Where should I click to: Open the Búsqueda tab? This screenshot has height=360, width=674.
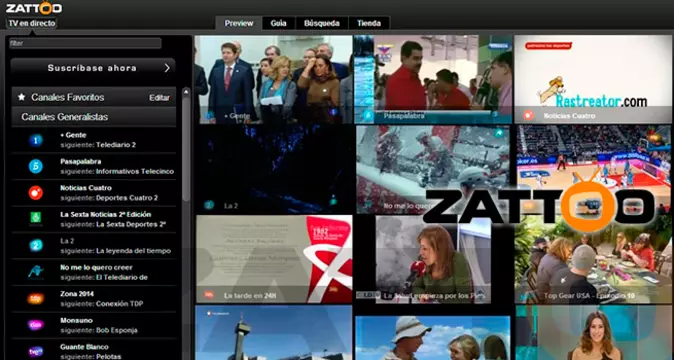click(x=322, y=23)
